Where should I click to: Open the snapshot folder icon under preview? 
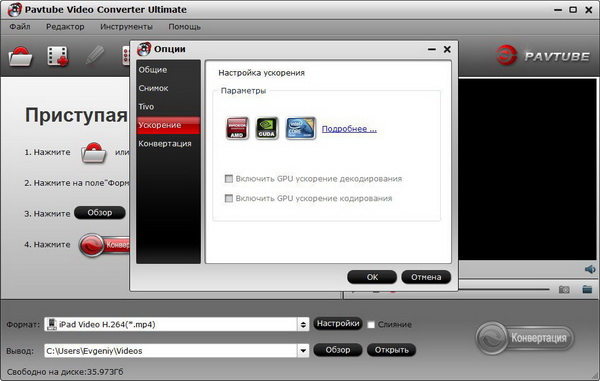pos(587,289)
